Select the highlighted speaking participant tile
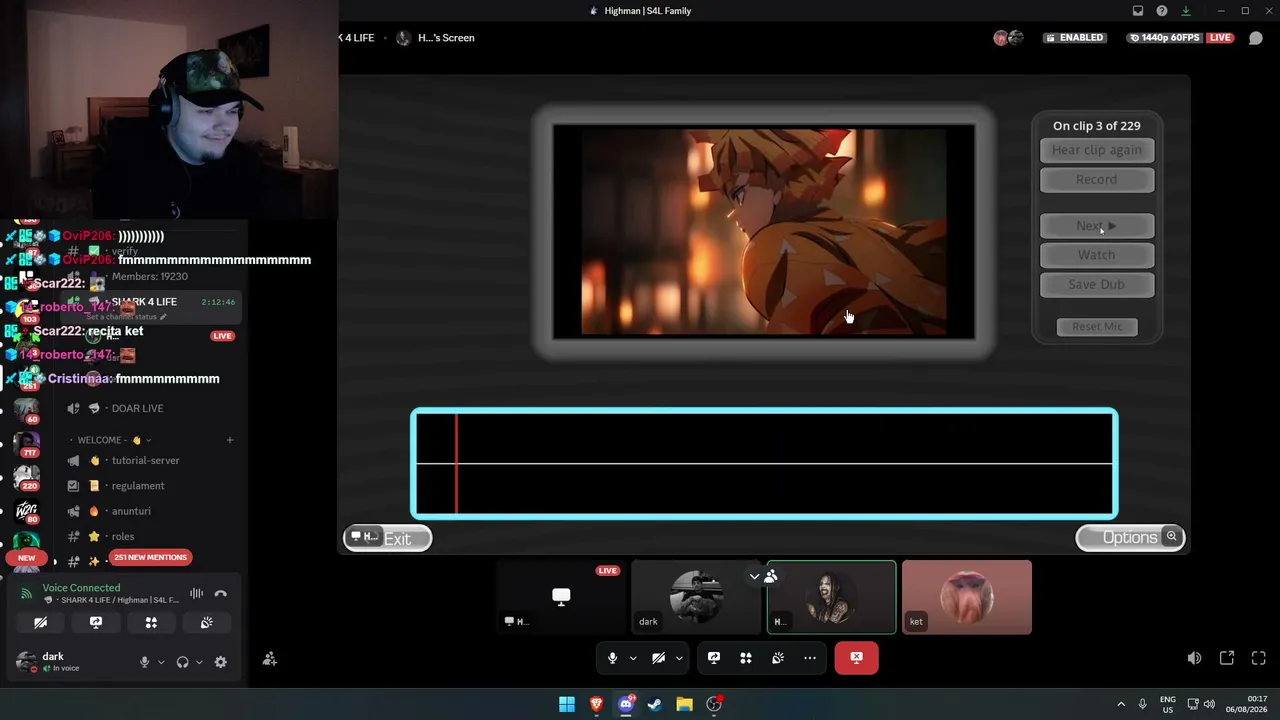 pyautogui.click(x=831, y=598)
